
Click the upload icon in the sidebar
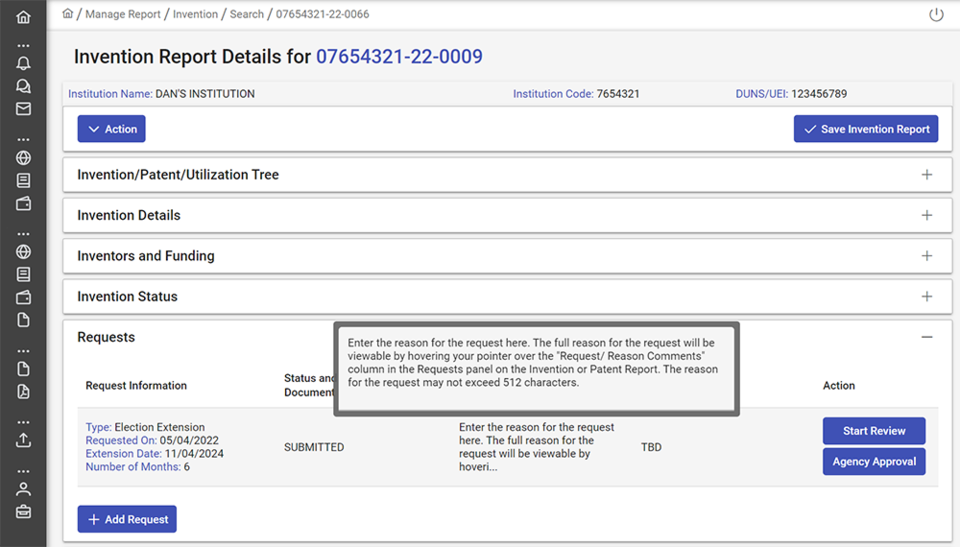click(x=23, y=439)
